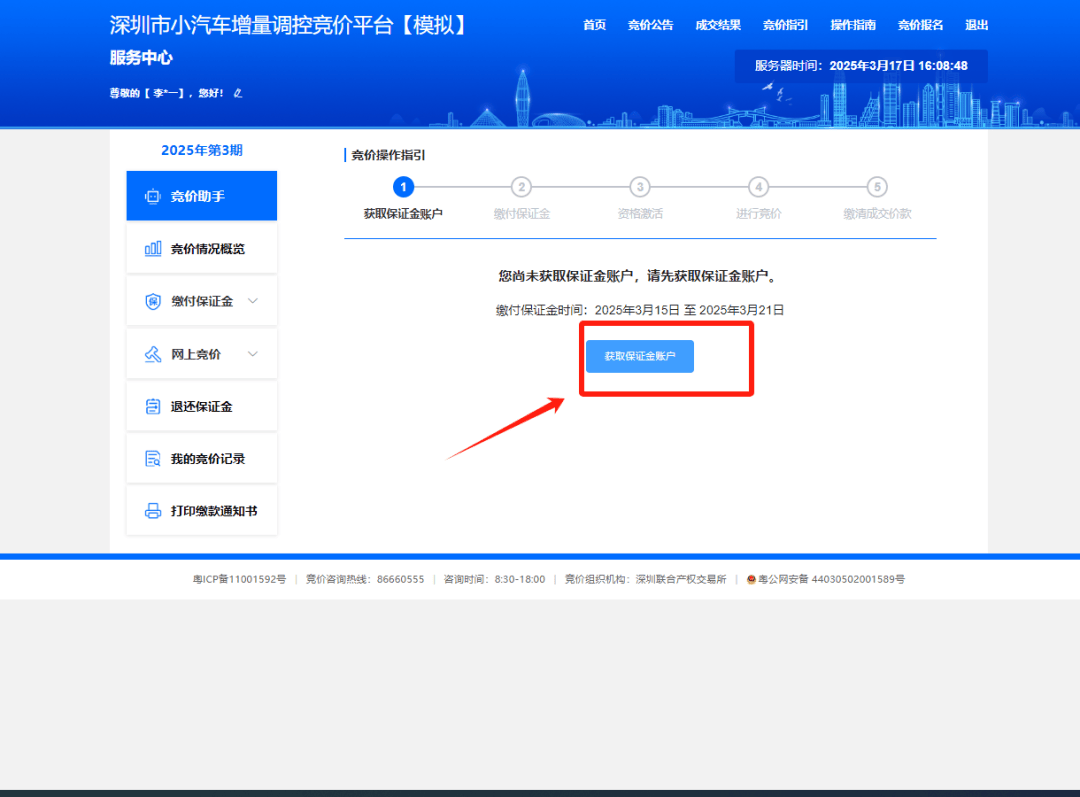The height and width of the screenshot is (797, 1080).
Task: Click the edit pencil icon beside username greeting
Action: [x=238, y=93]
